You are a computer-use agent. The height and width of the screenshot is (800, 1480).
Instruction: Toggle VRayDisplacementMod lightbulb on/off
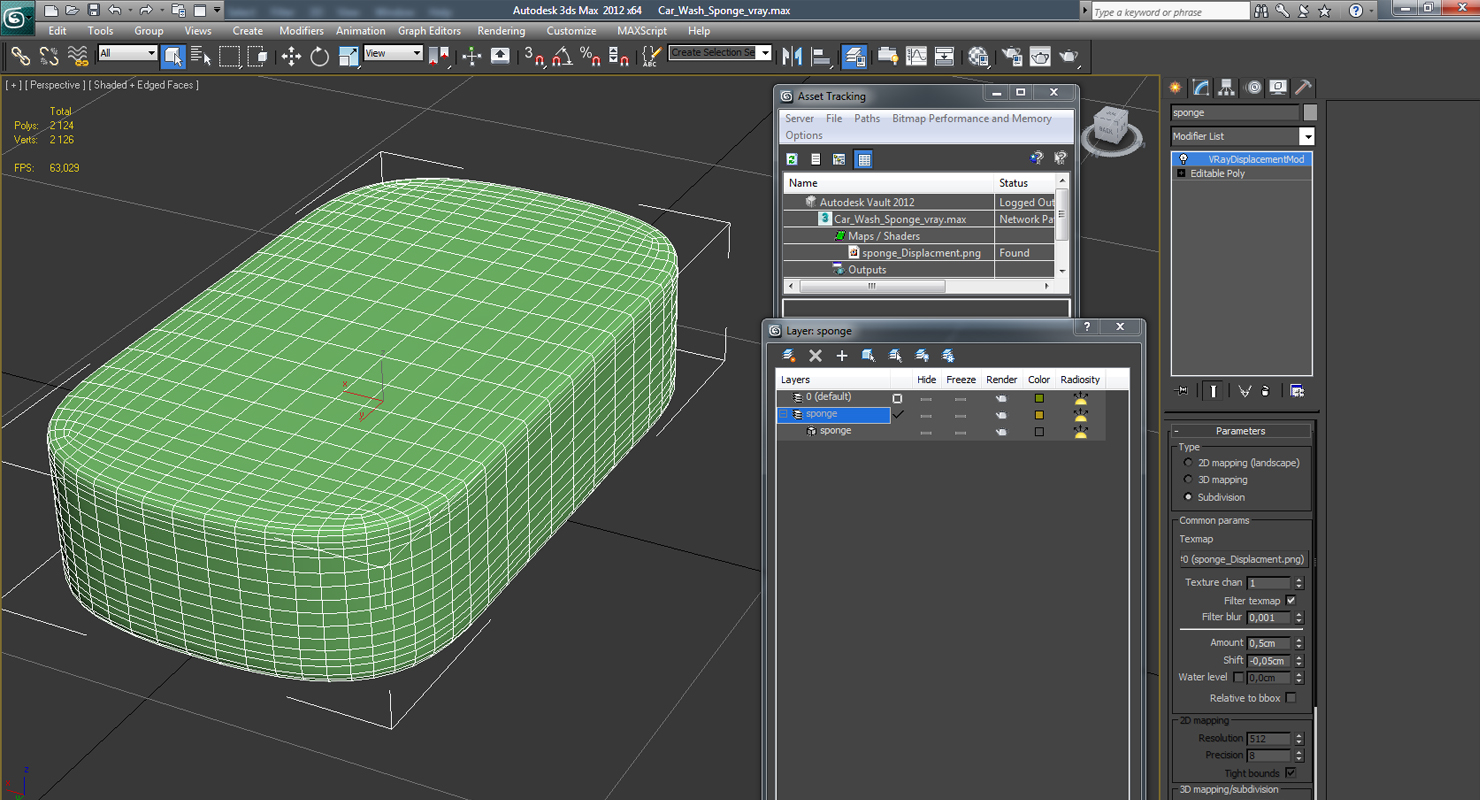point(1183,159)
